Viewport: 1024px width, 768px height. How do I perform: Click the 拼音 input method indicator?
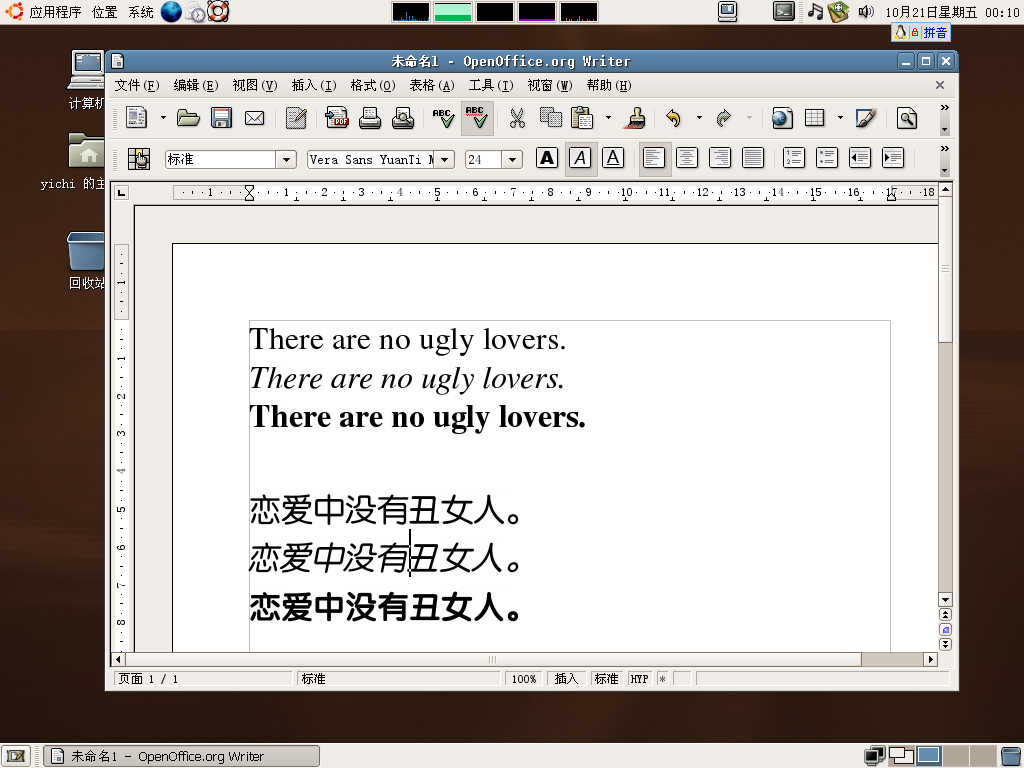point(935,33)
